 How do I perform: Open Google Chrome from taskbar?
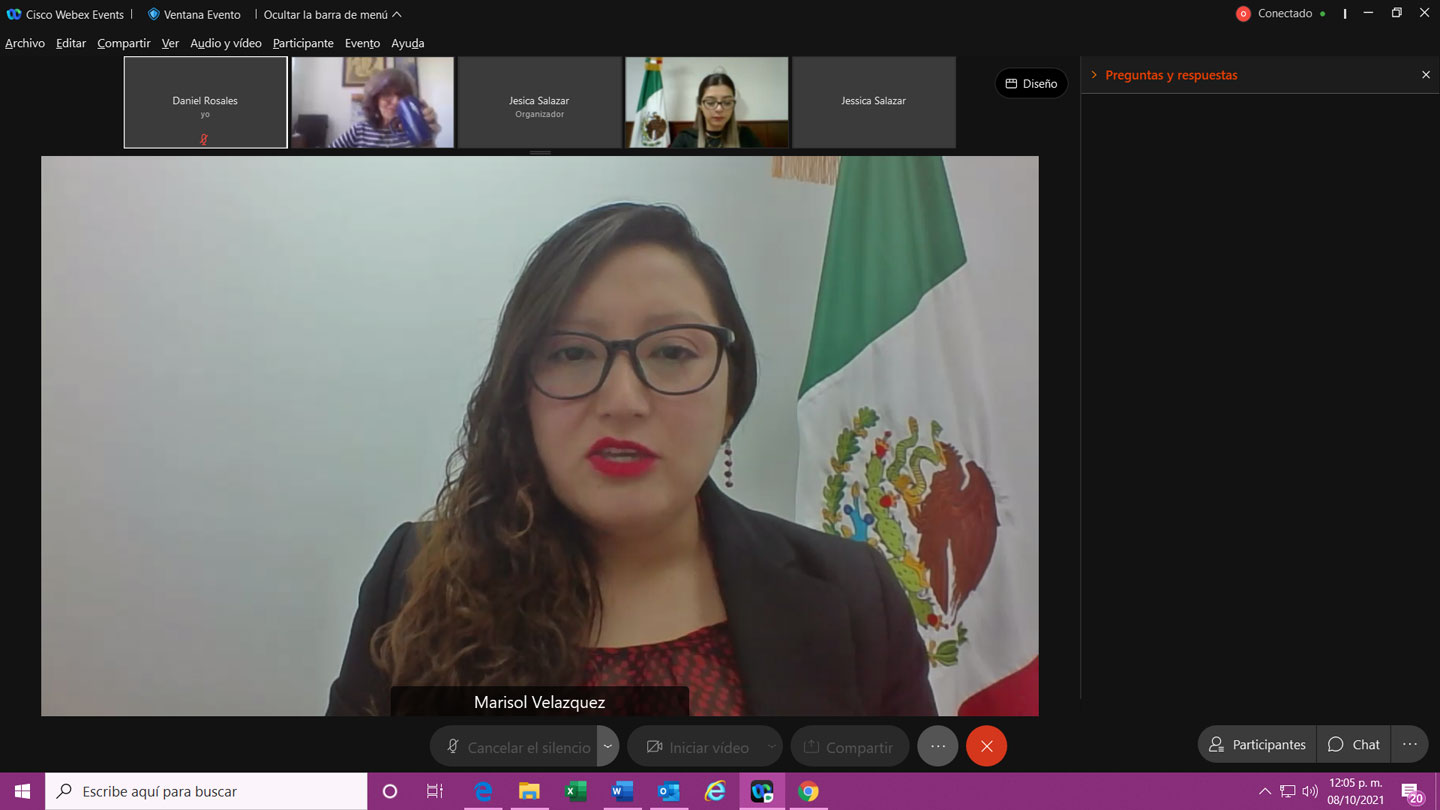coord(808,791)
